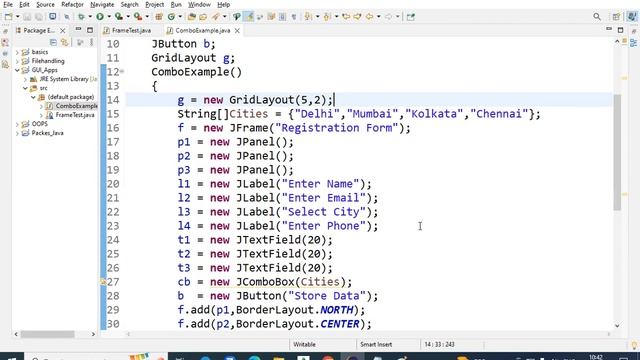The height and width of the screenshot is (360, 640).
Task: Click the Save toolbar icon
Action: [27, 17]
